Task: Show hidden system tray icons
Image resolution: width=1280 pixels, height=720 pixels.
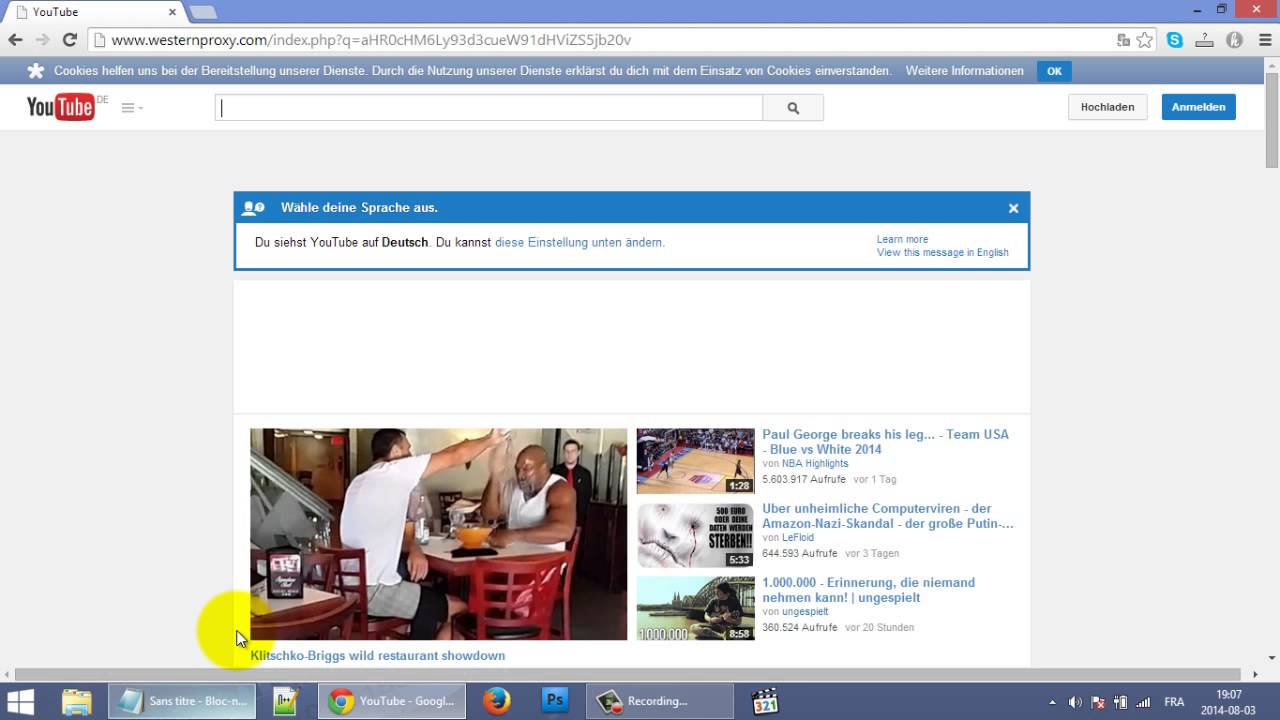Action: [x=1052, y=702]
